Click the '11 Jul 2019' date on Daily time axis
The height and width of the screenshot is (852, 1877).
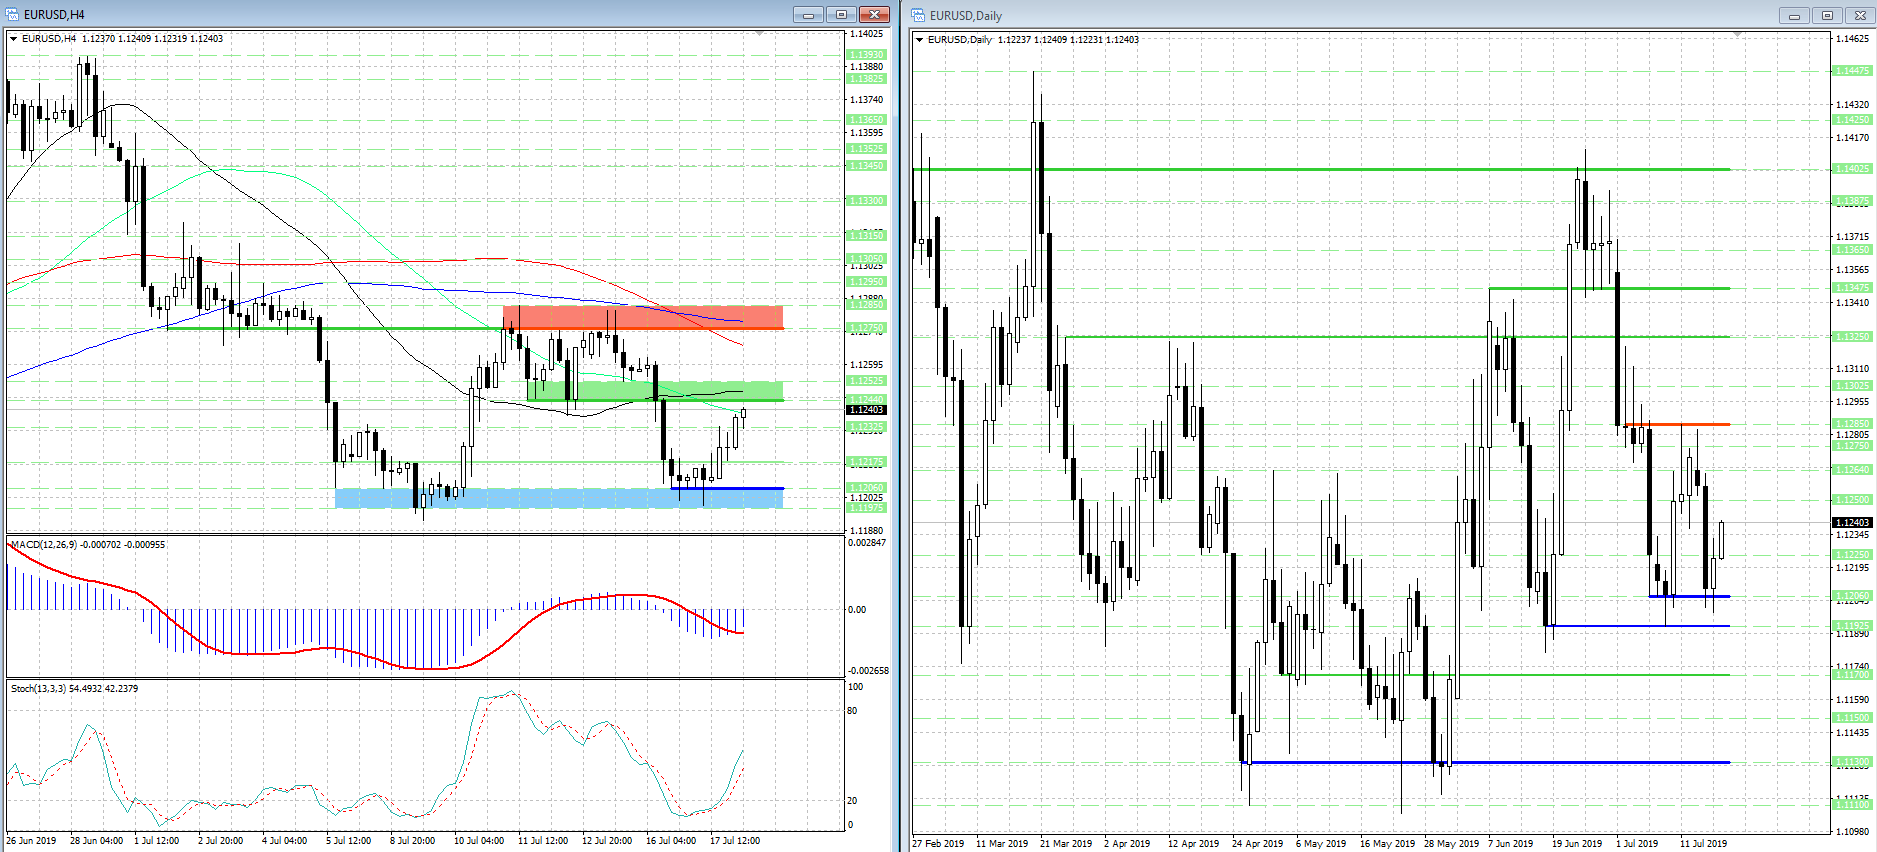(1704, 844)
